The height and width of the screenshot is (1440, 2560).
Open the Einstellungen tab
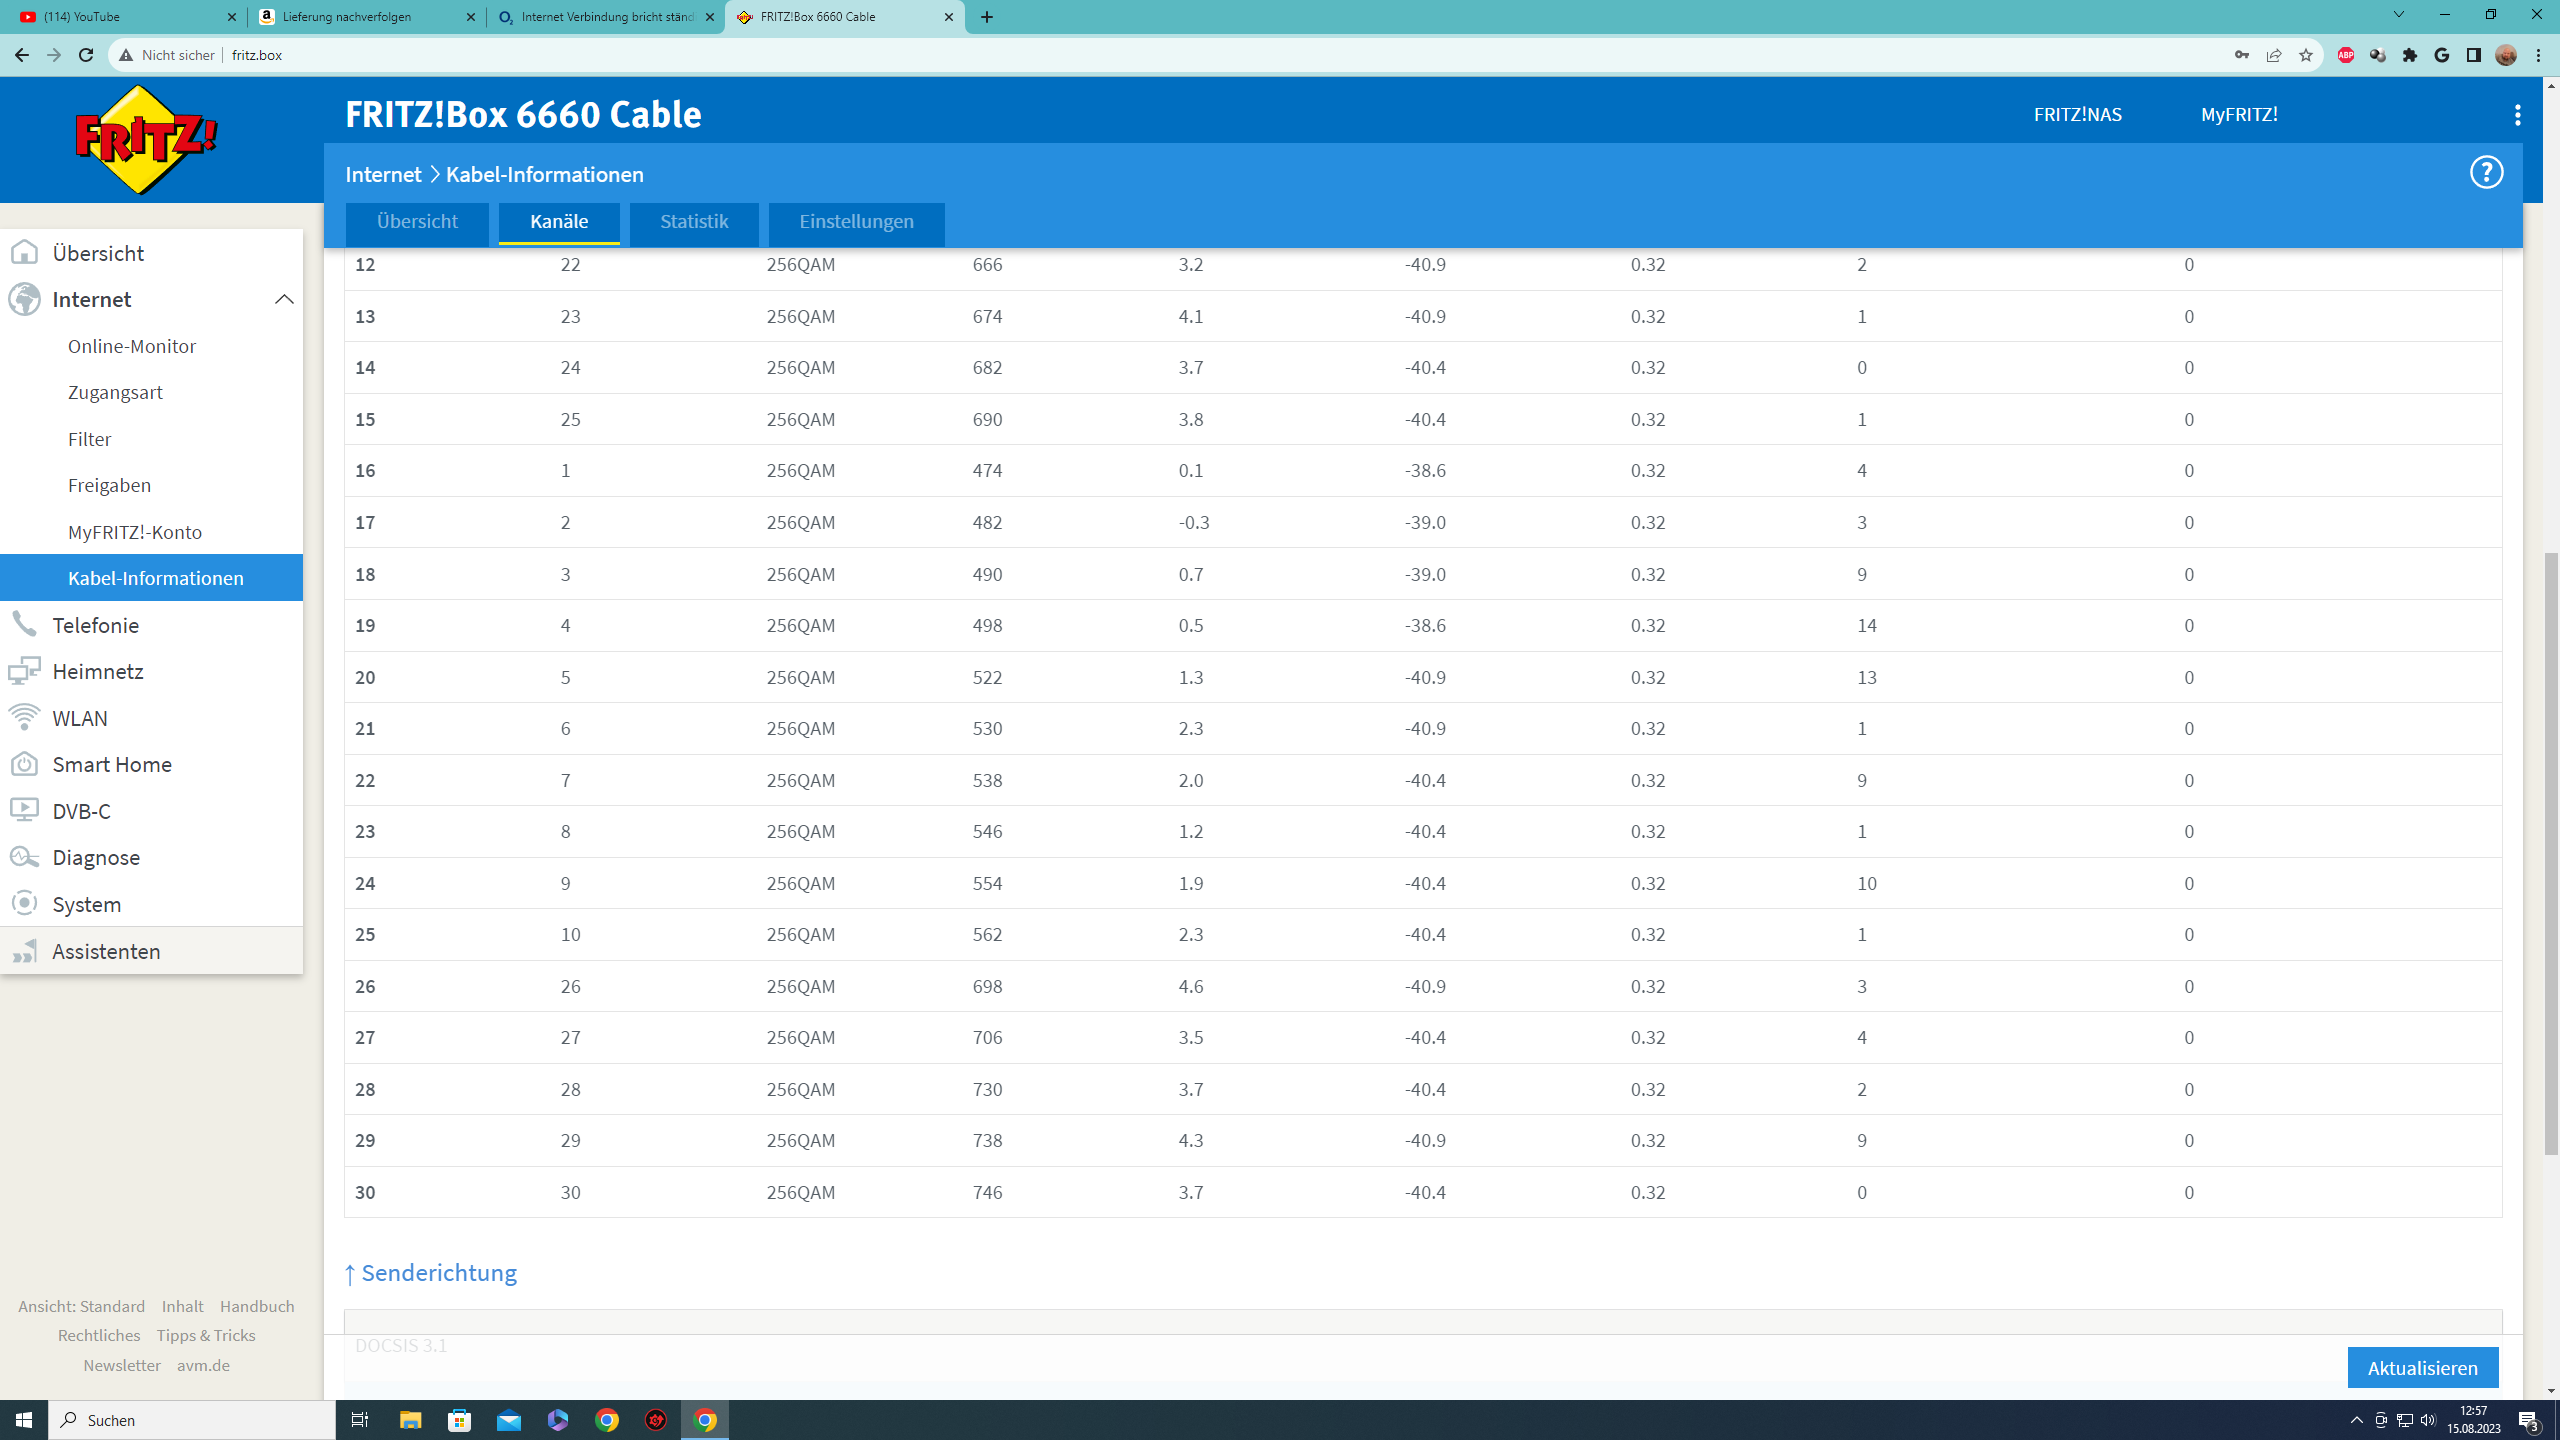[x=857, y=222]
